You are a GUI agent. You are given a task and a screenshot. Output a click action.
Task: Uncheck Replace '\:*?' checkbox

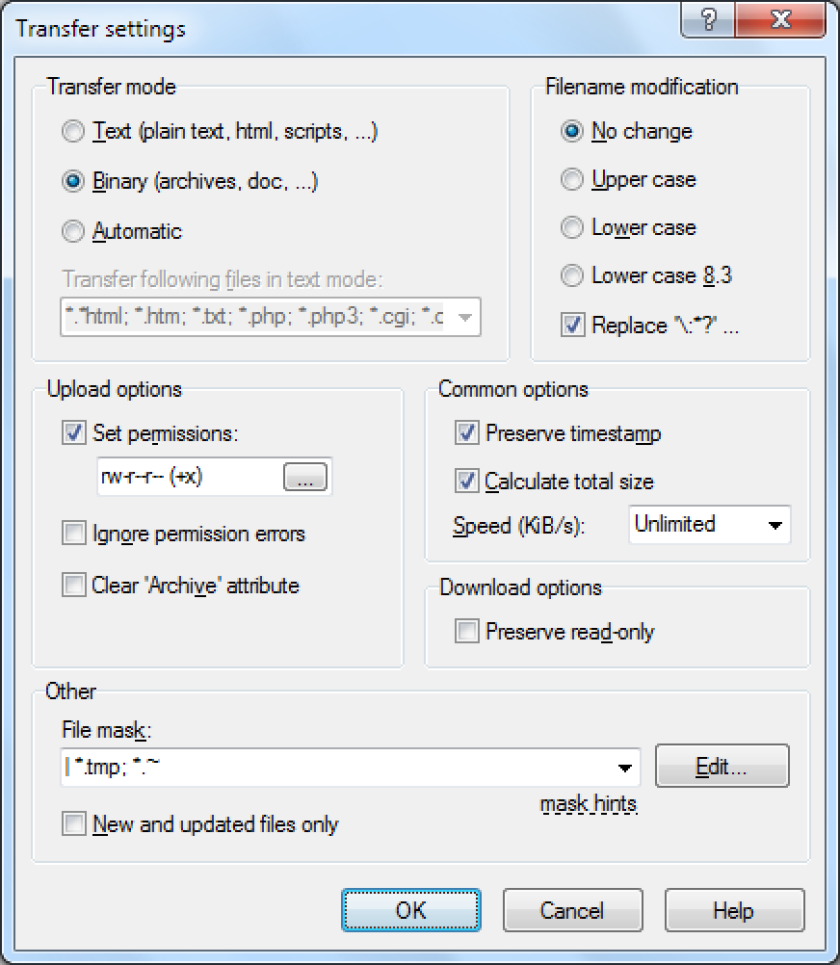572,324
